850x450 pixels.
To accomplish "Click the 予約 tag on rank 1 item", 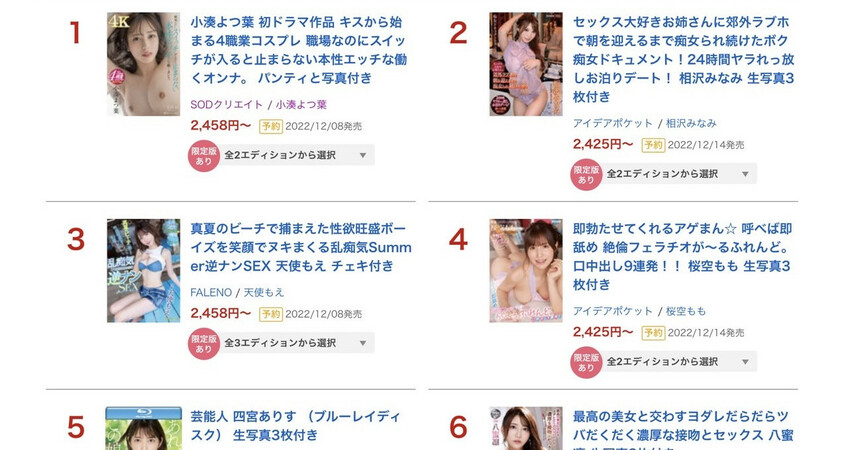I will tap(271, 126).
